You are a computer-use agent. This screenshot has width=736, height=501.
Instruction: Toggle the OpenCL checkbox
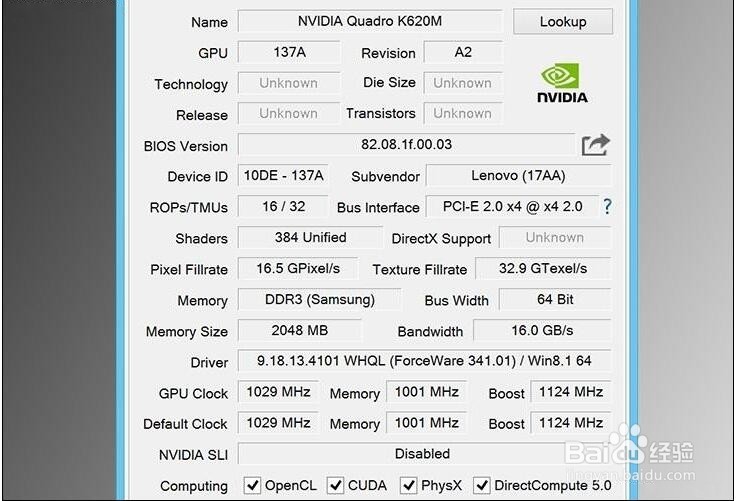point(253,486)
